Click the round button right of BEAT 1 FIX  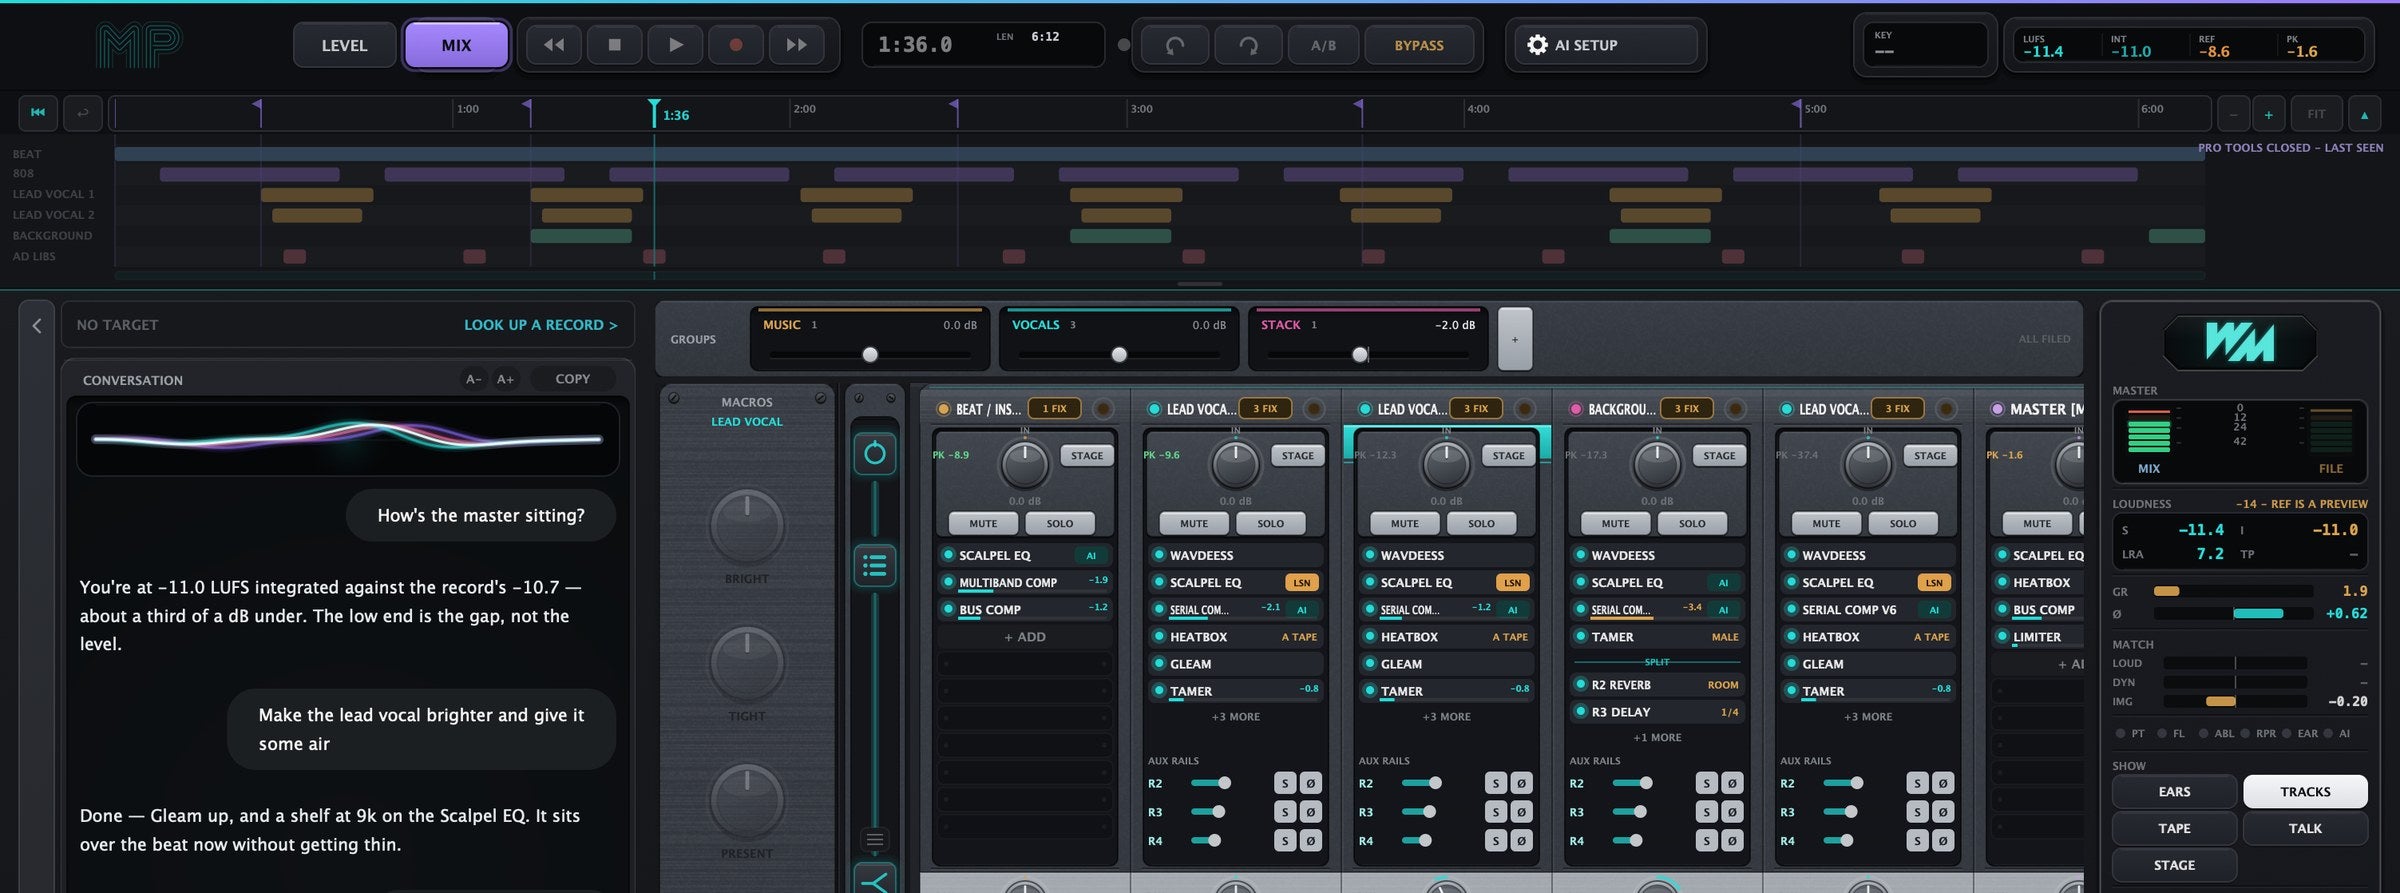tap(1103, 409)
